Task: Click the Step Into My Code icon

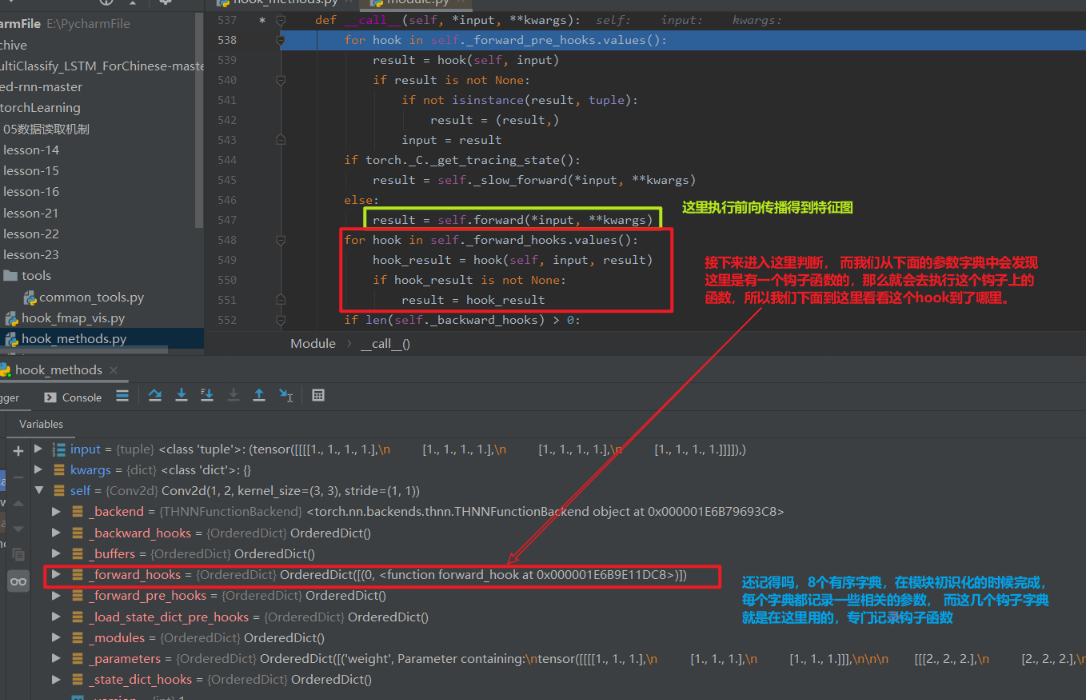Action: [207, 395]
